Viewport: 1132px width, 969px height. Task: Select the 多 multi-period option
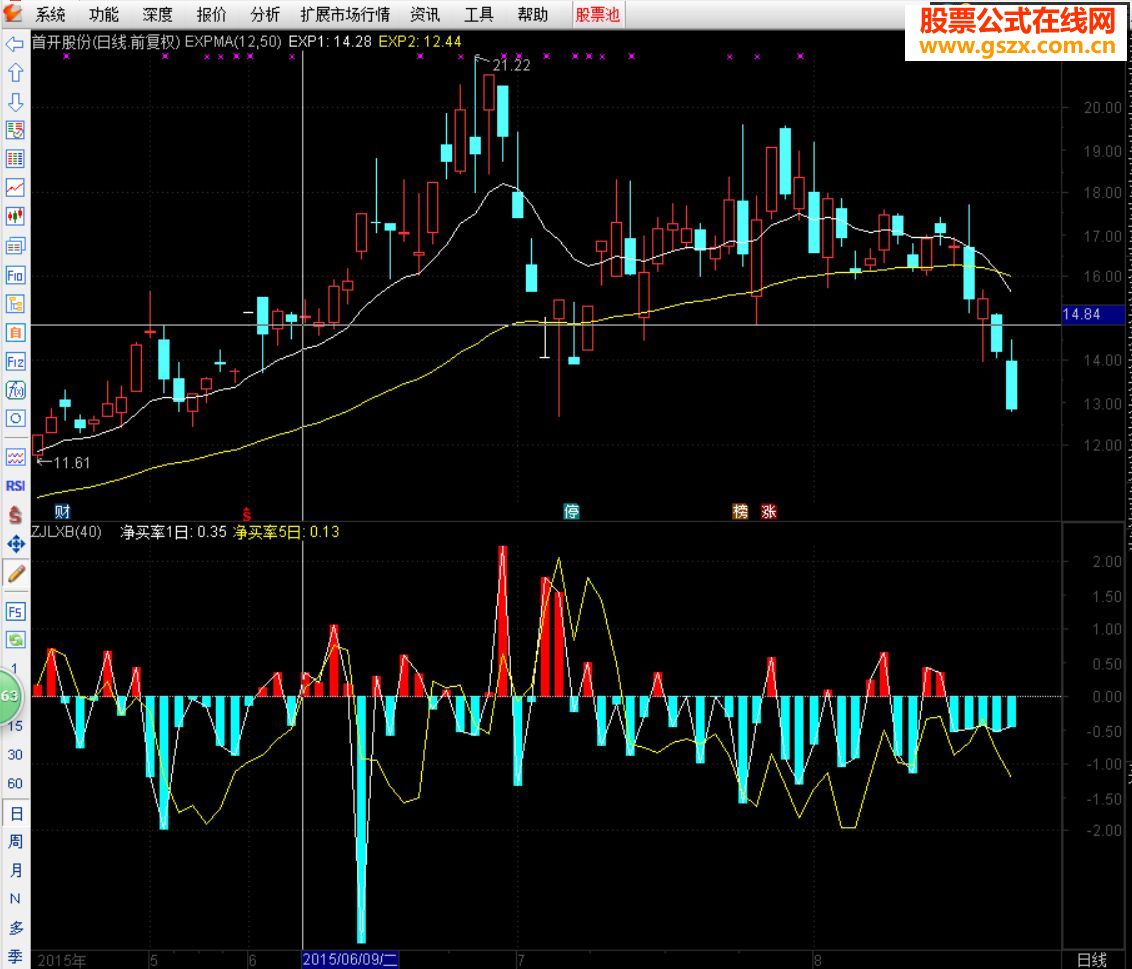coord(15,928)
